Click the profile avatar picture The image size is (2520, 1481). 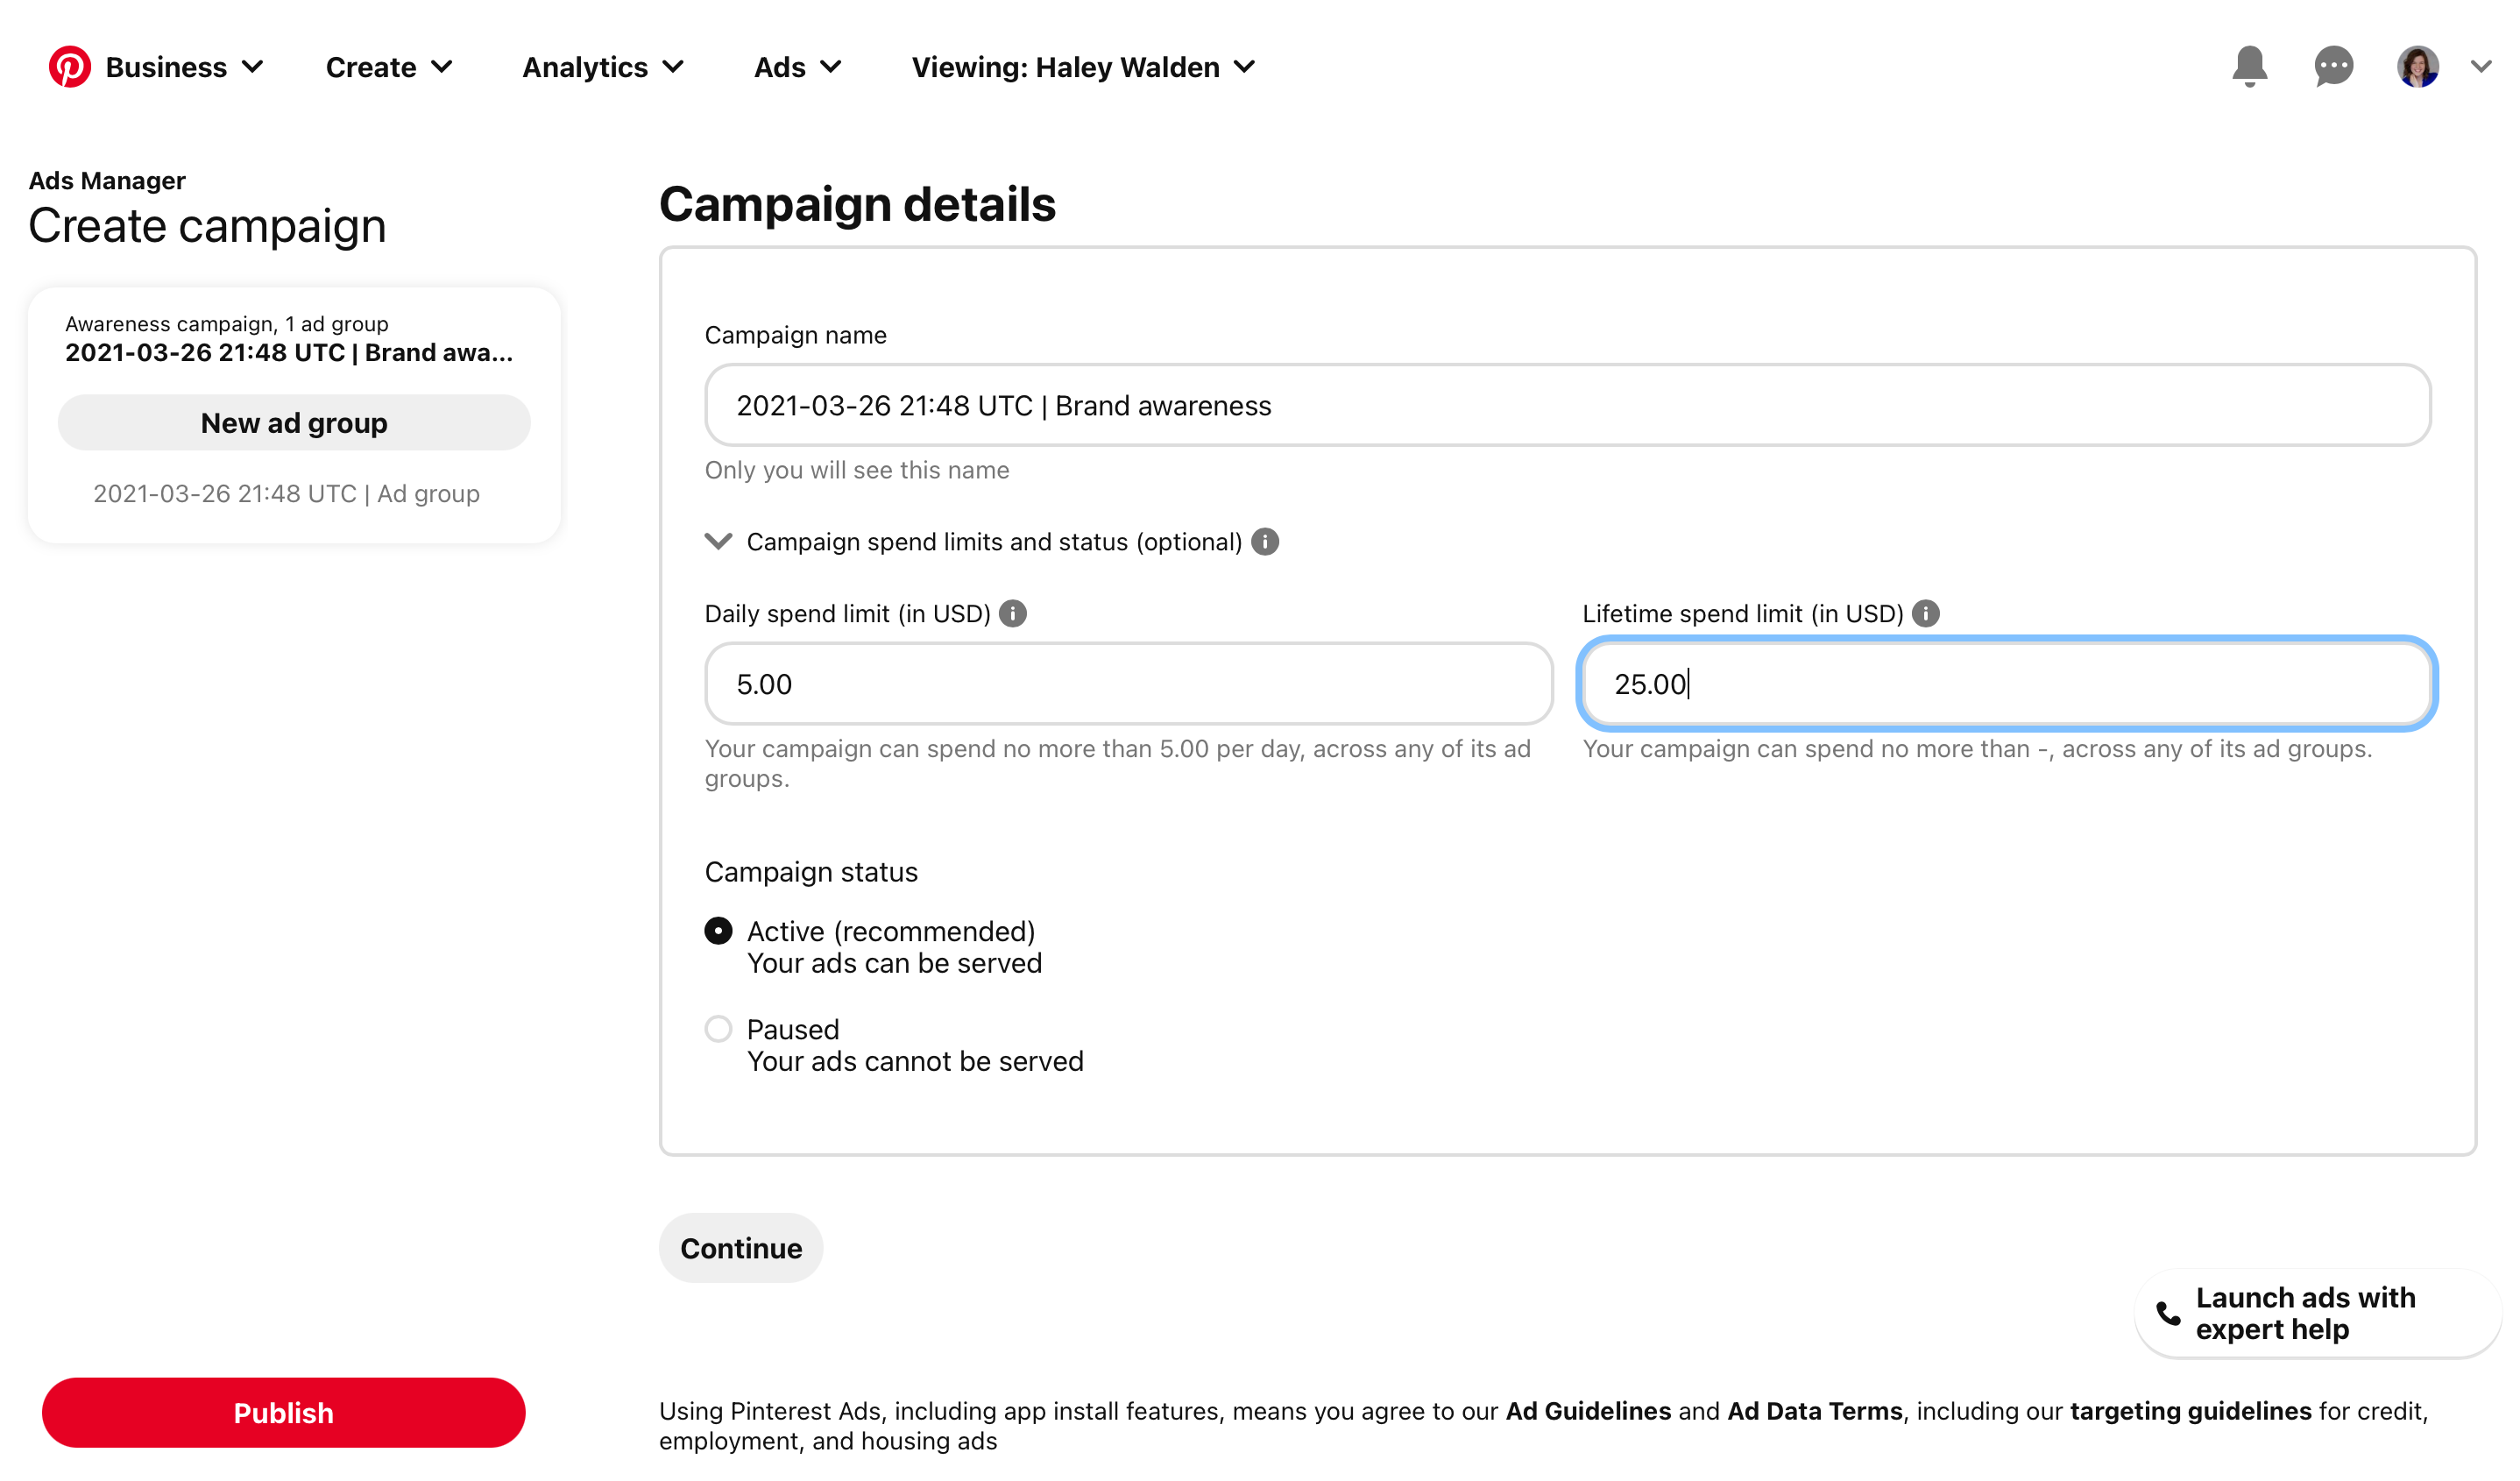coord(2417,67)
